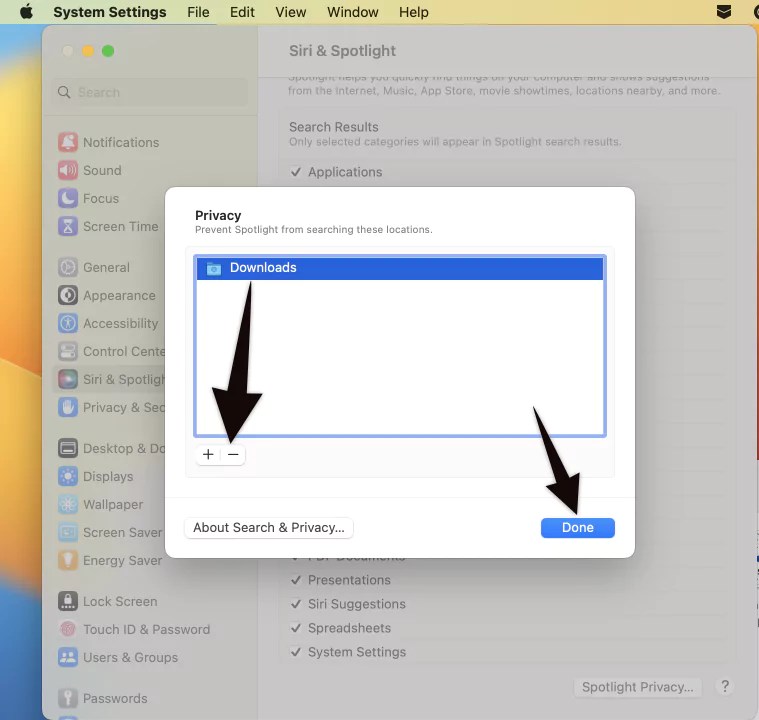Open Screen Time settings icon

68,226
